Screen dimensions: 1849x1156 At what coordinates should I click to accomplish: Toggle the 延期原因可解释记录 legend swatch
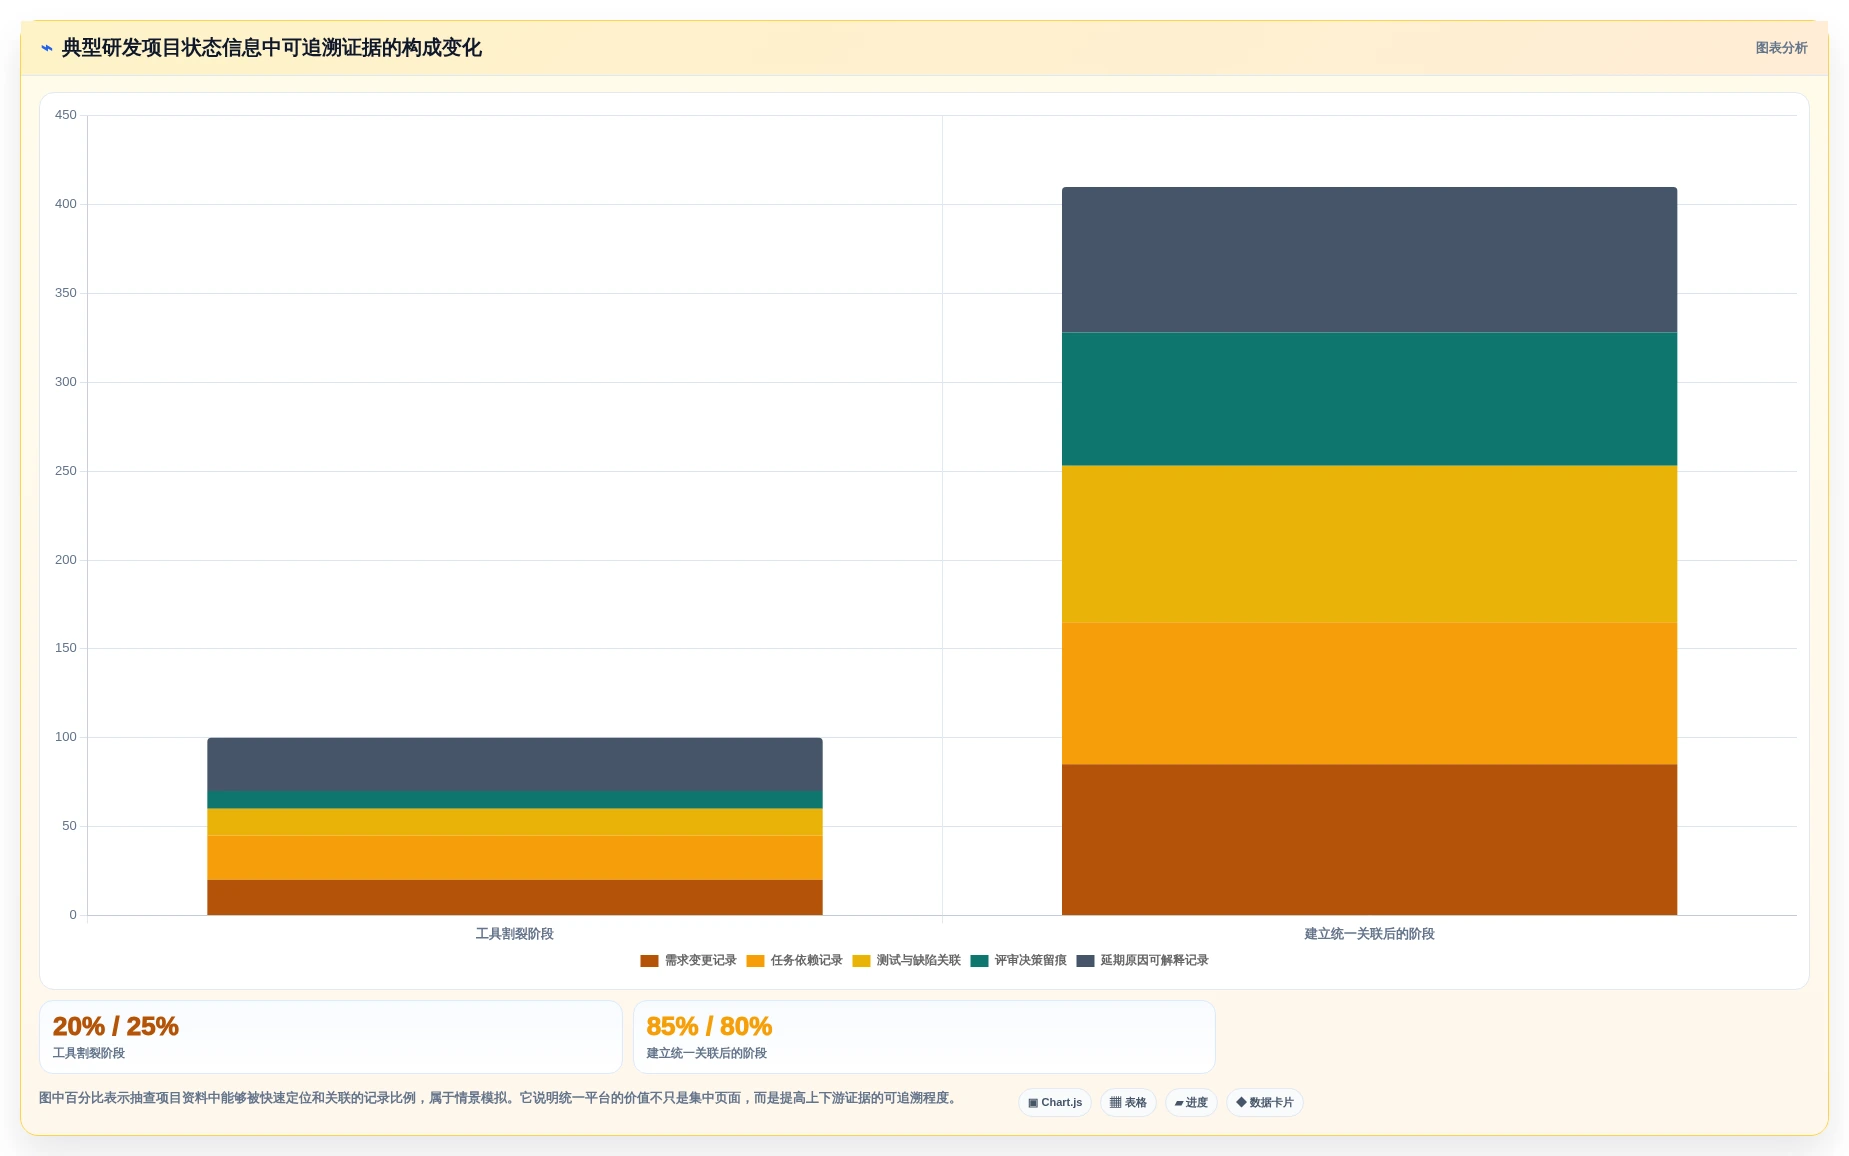click(1085, 961)
